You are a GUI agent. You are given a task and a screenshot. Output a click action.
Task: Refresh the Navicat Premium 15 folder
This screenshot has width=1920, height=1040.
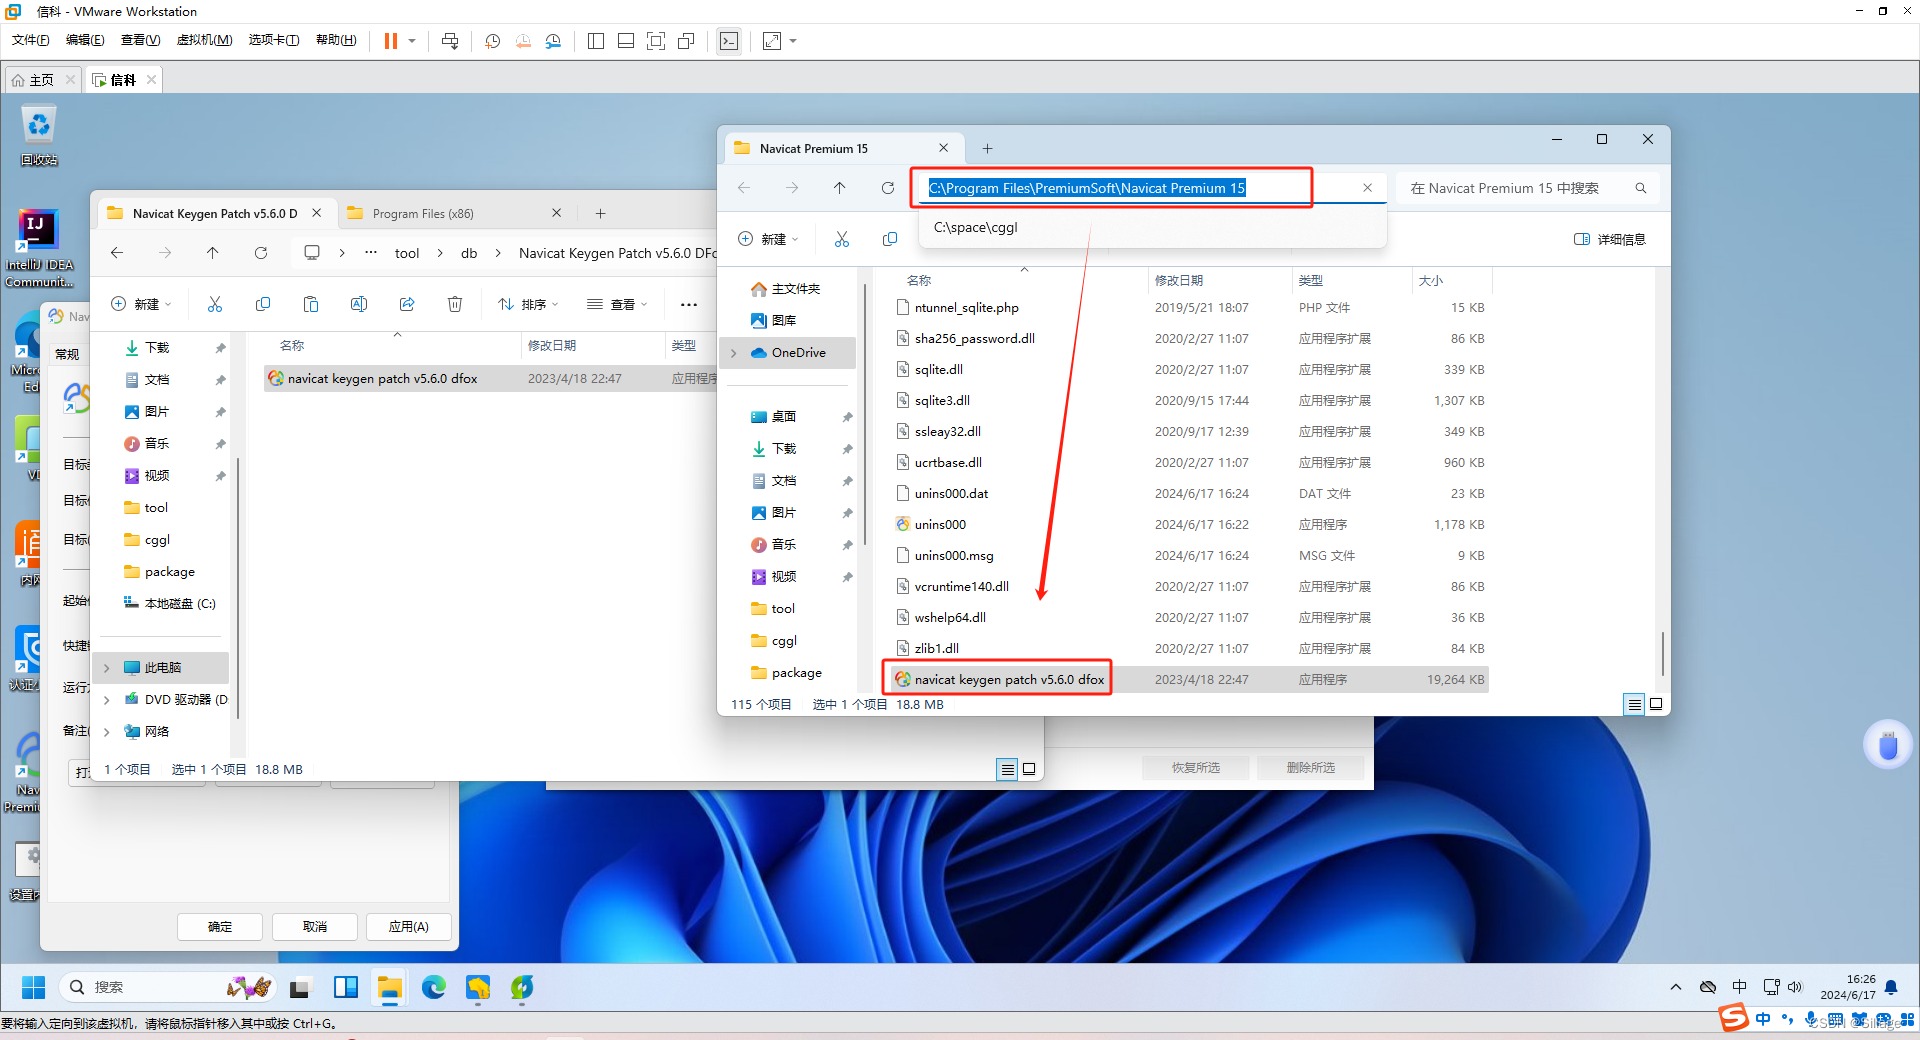coord(888,188)
